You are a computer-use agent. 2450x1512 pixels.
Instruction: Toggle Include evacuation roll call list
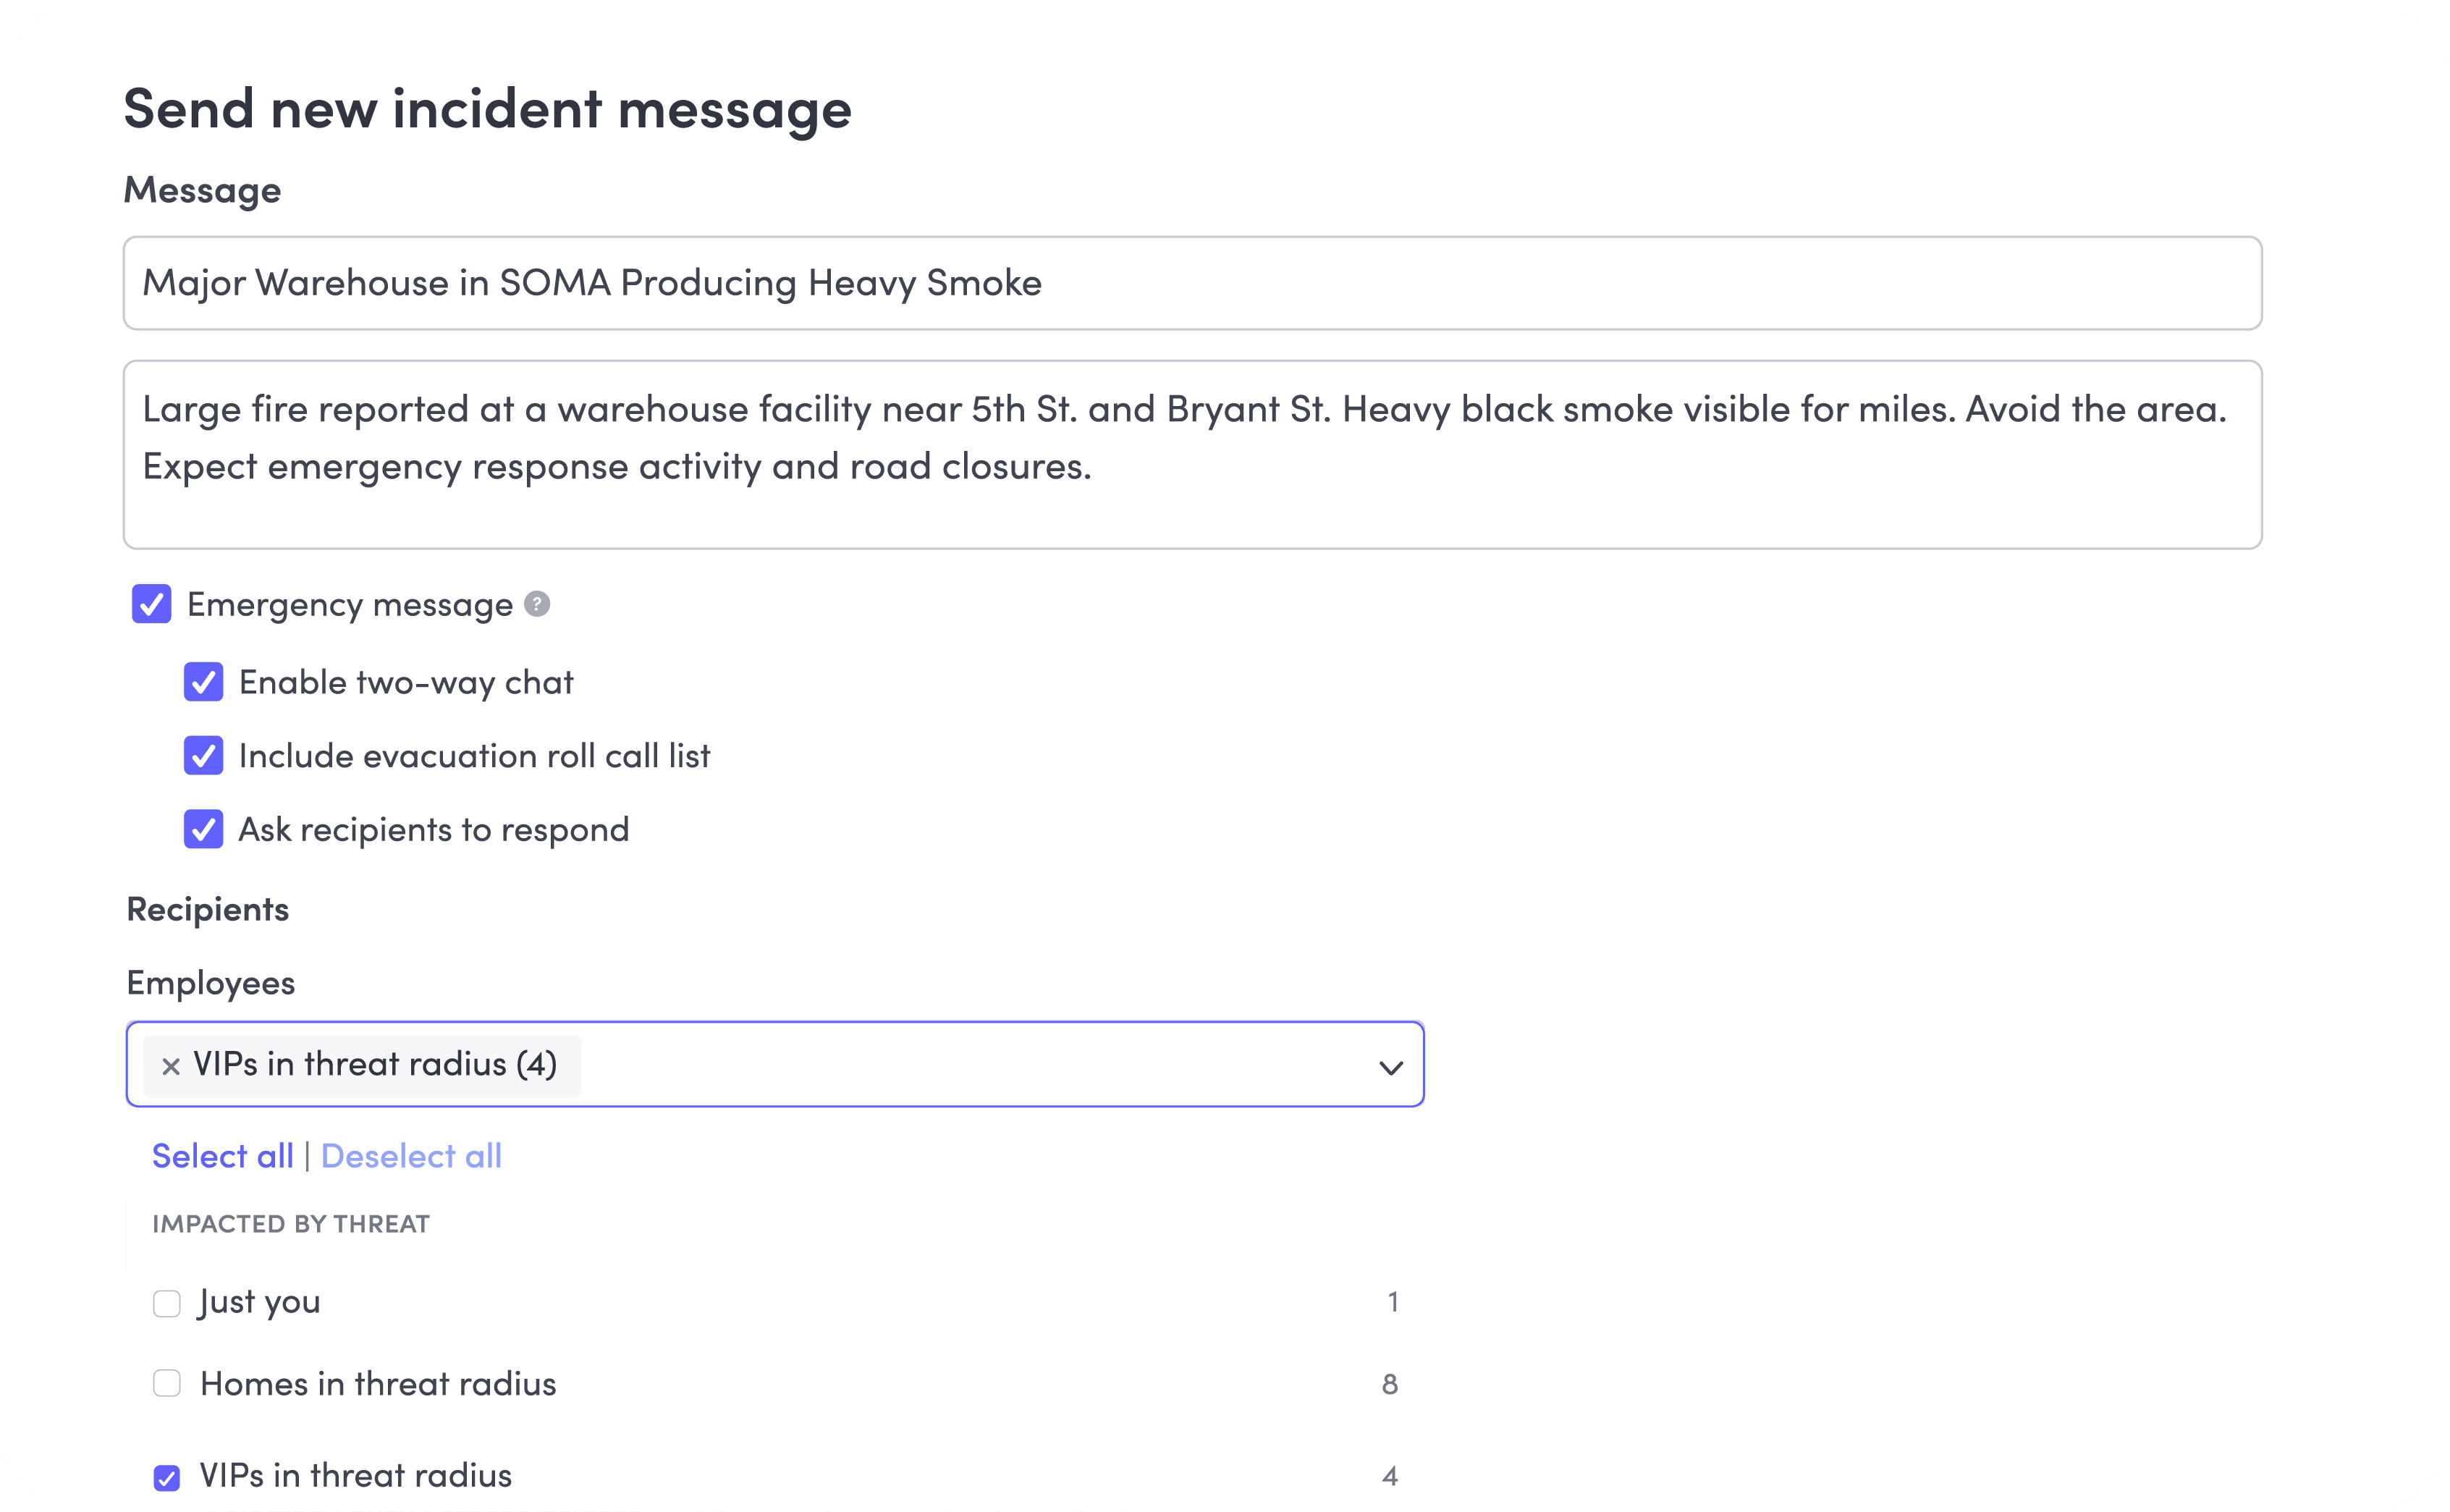point(204,756)
